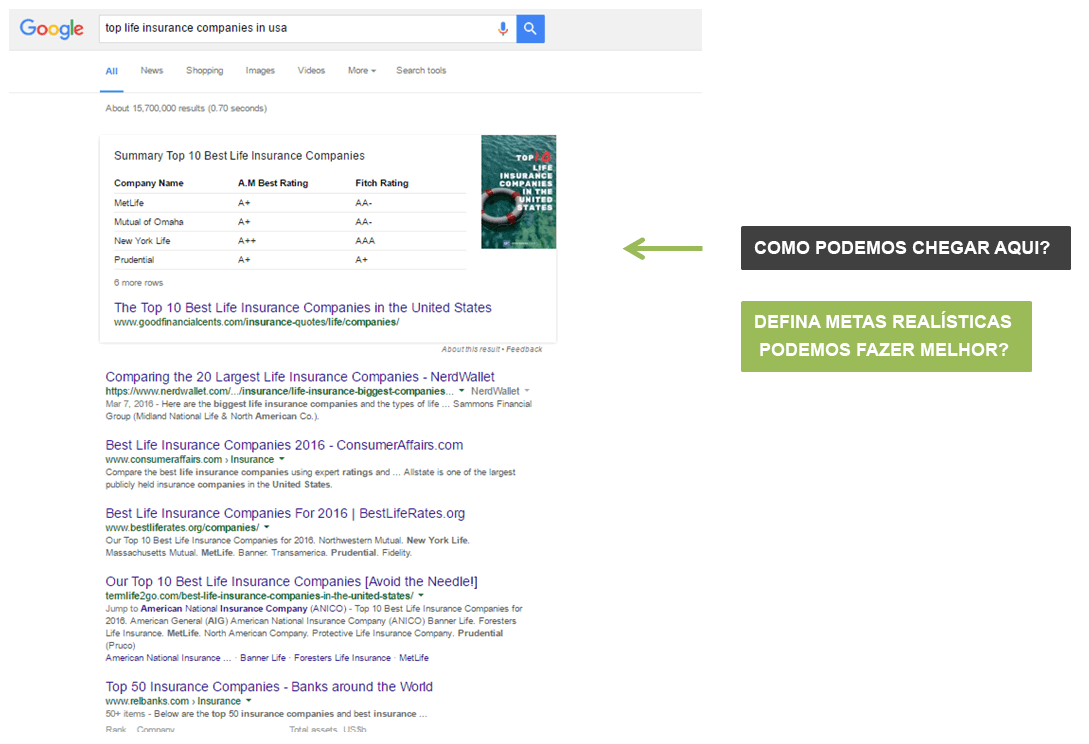1089x744 pixels.
Task: Click the Google logo
Action: tap(51, 28)
